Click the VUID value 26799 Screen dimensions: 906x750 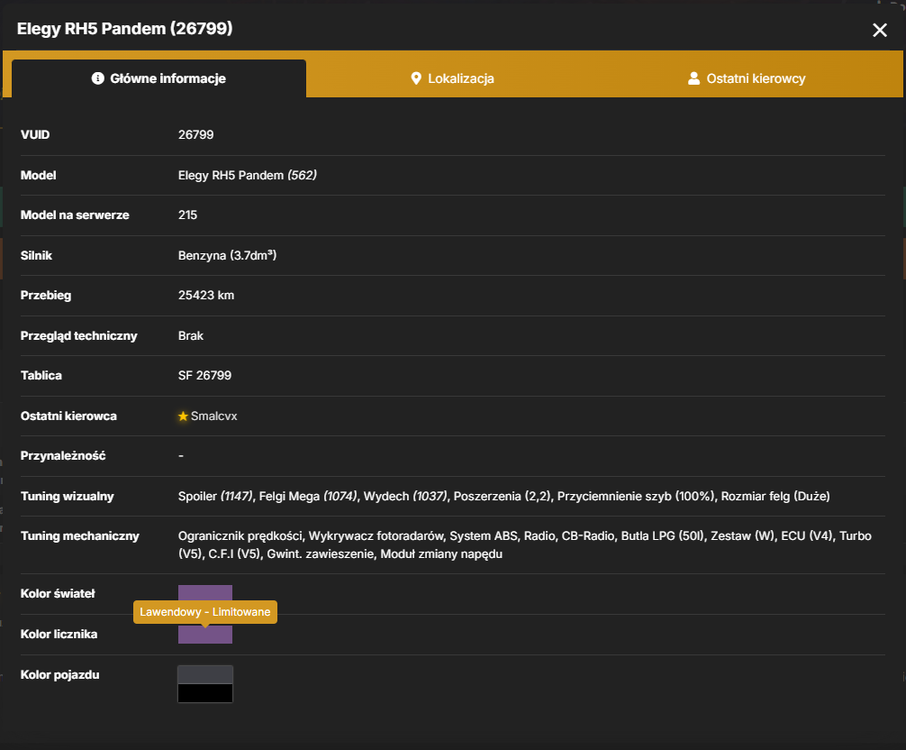pyautogui.click(x=196, y=135)
